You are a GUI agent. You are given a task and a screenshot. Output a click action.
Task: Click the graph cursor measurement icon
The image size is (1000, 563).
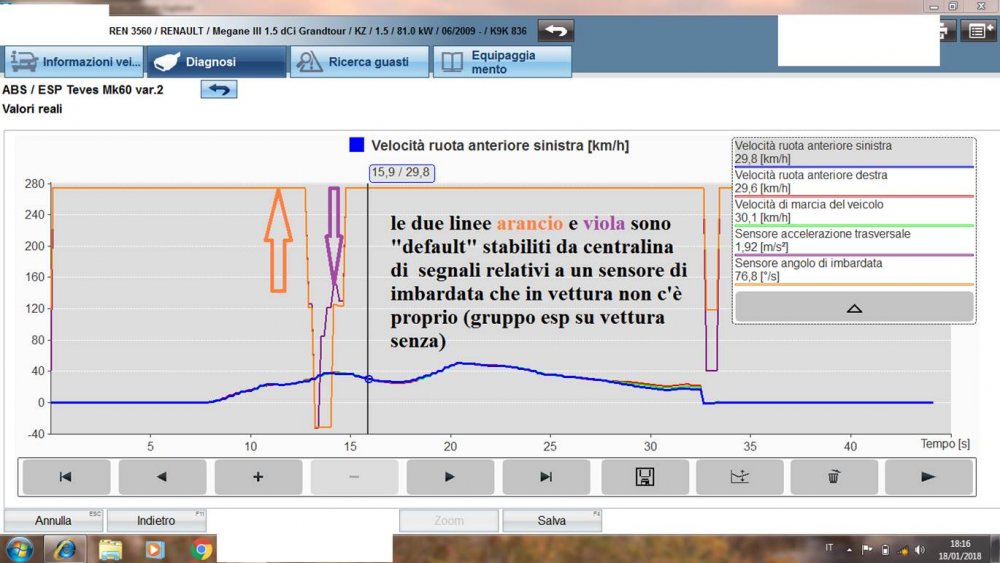click(740, 477)
